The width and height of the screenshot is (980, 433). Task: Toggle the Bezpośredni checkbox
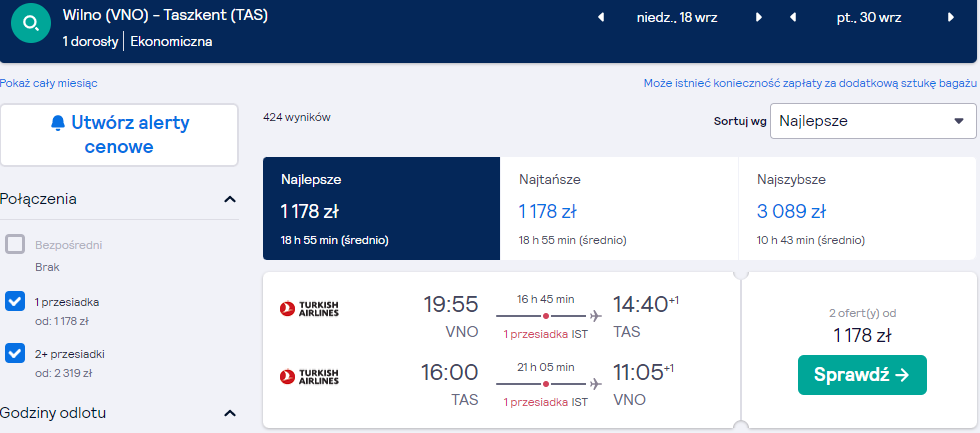tap(15, 244)
